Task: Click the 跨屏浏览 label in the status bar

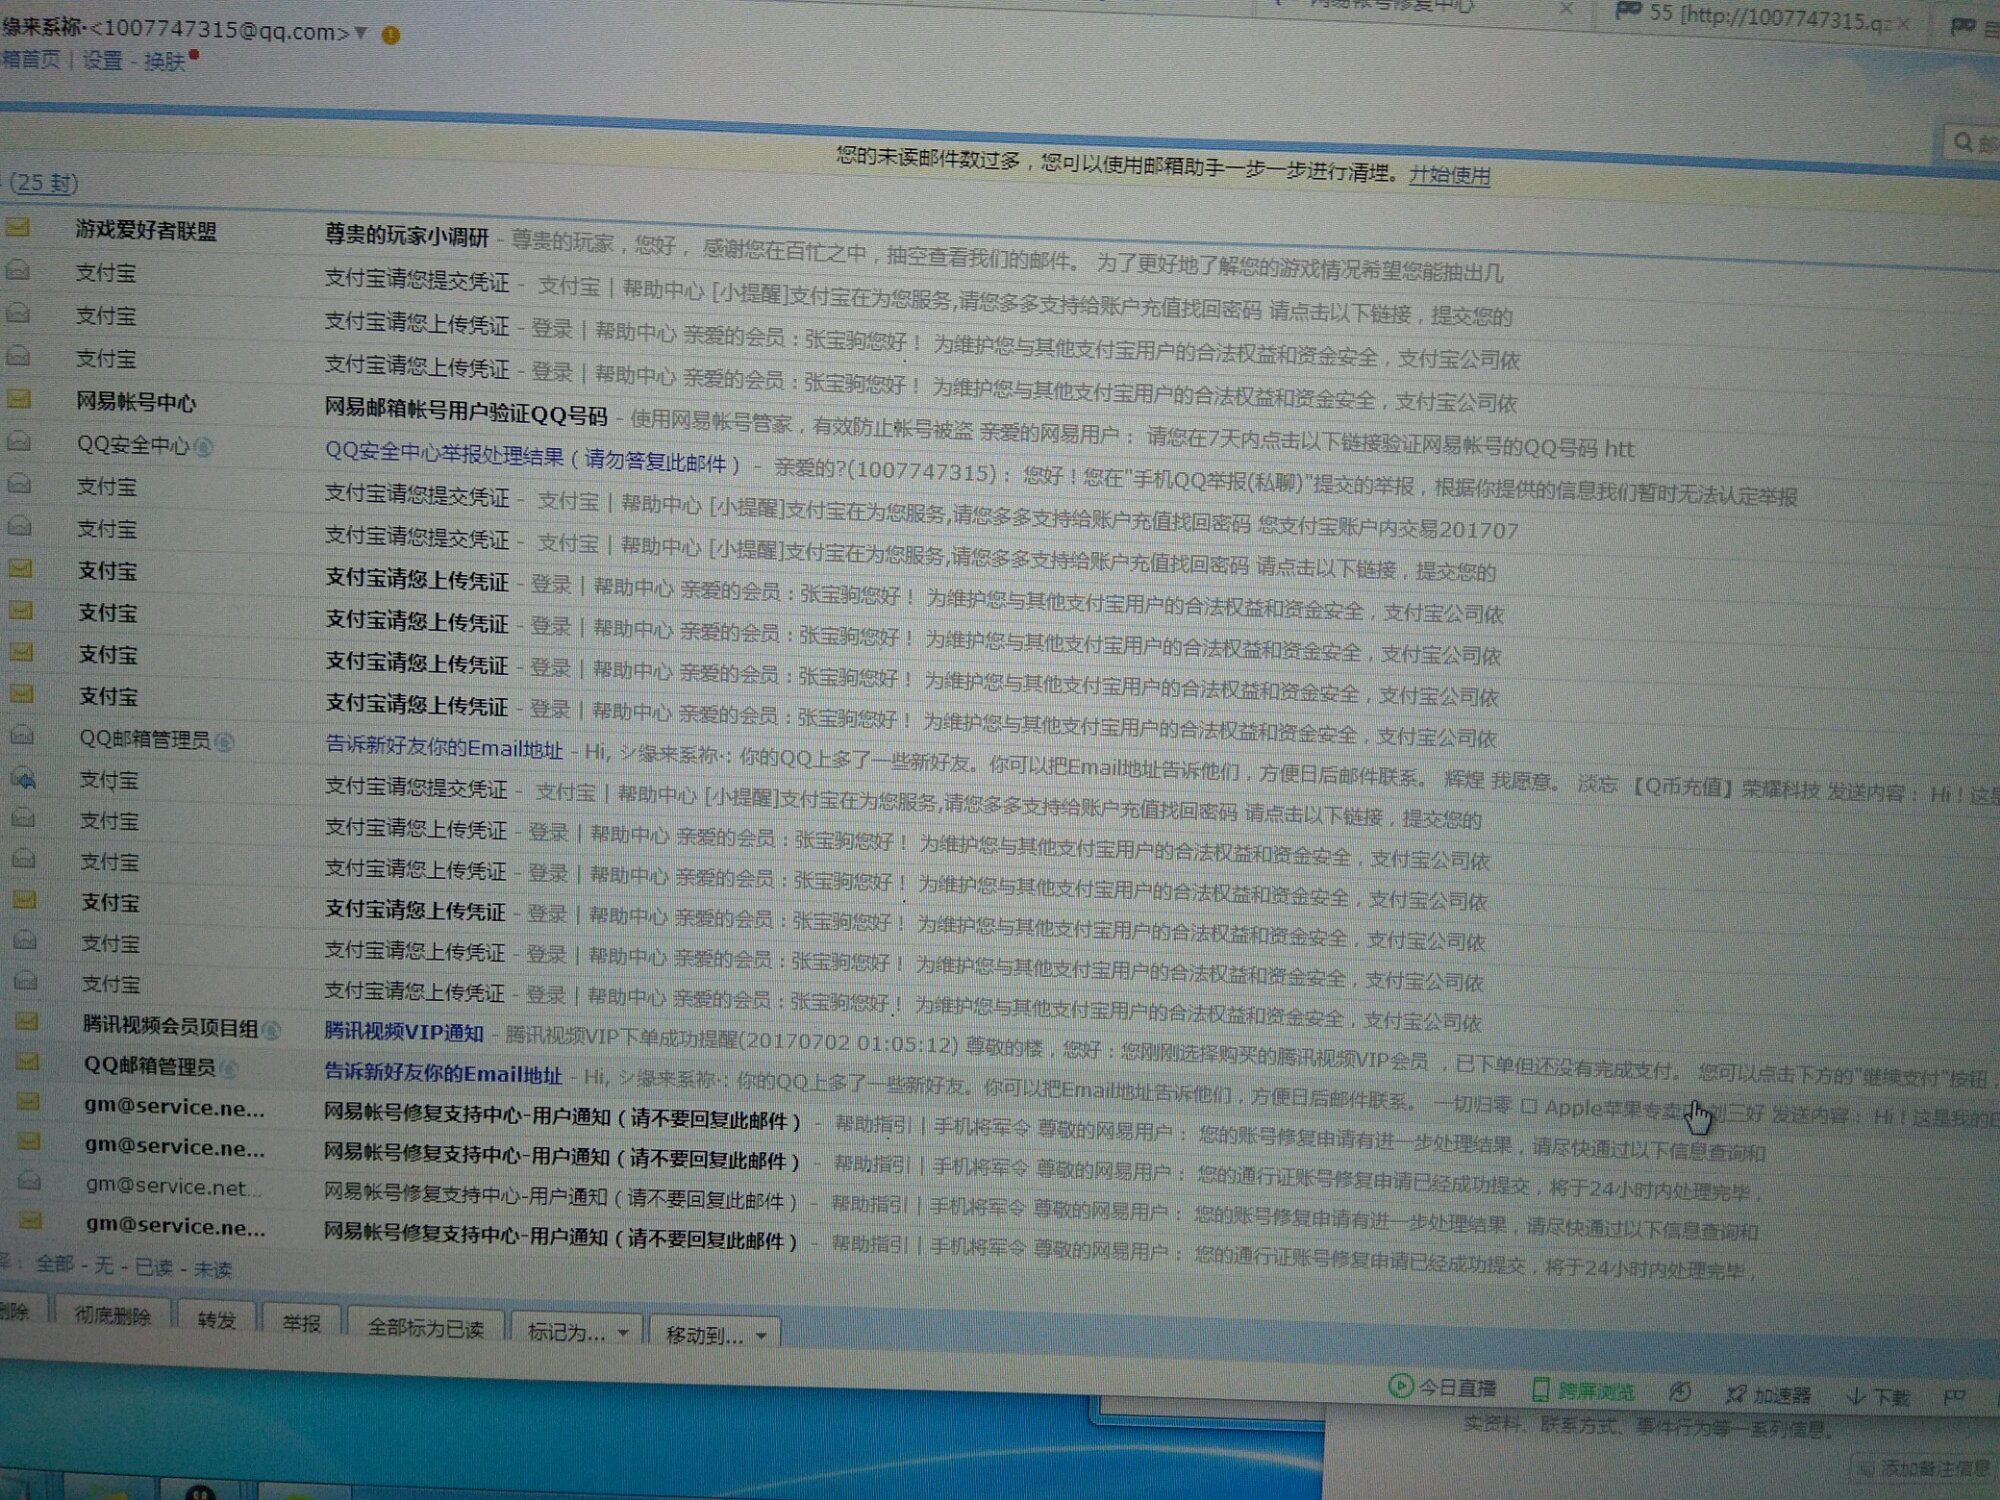Action: [1595, 1391]
